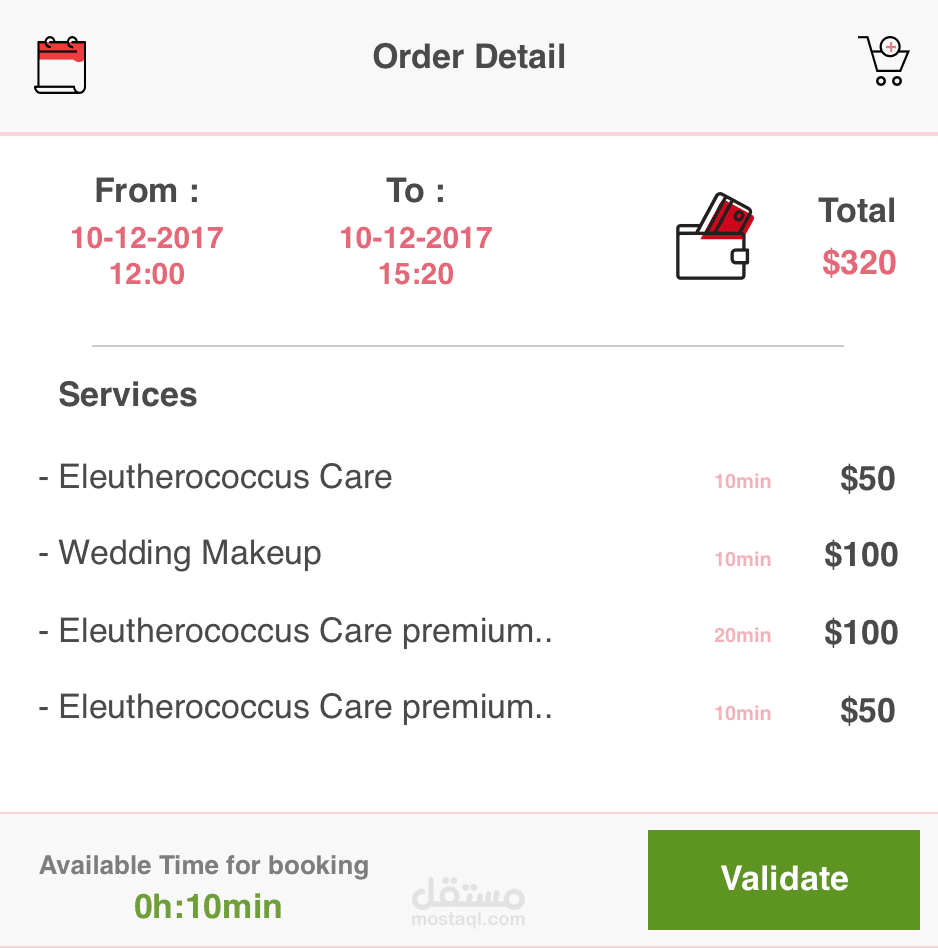The image size is (938, 948).
Task: Tap the 20min duration label
Action: [x=742, y=635]
